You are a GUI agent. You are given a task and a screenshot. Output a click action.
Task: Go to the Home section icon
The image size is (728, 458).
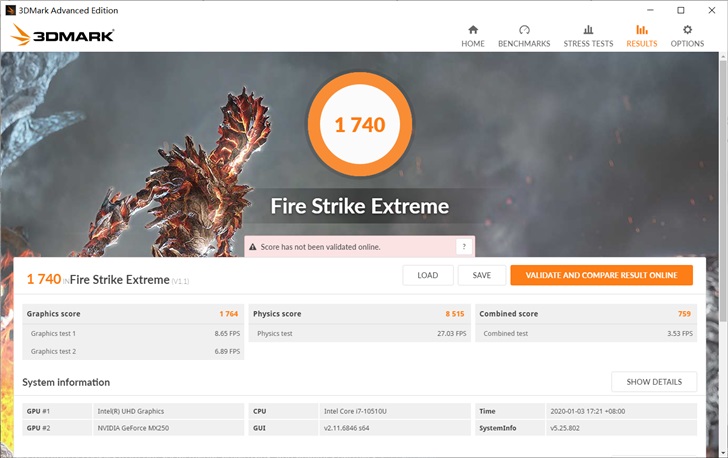point(473,30)
